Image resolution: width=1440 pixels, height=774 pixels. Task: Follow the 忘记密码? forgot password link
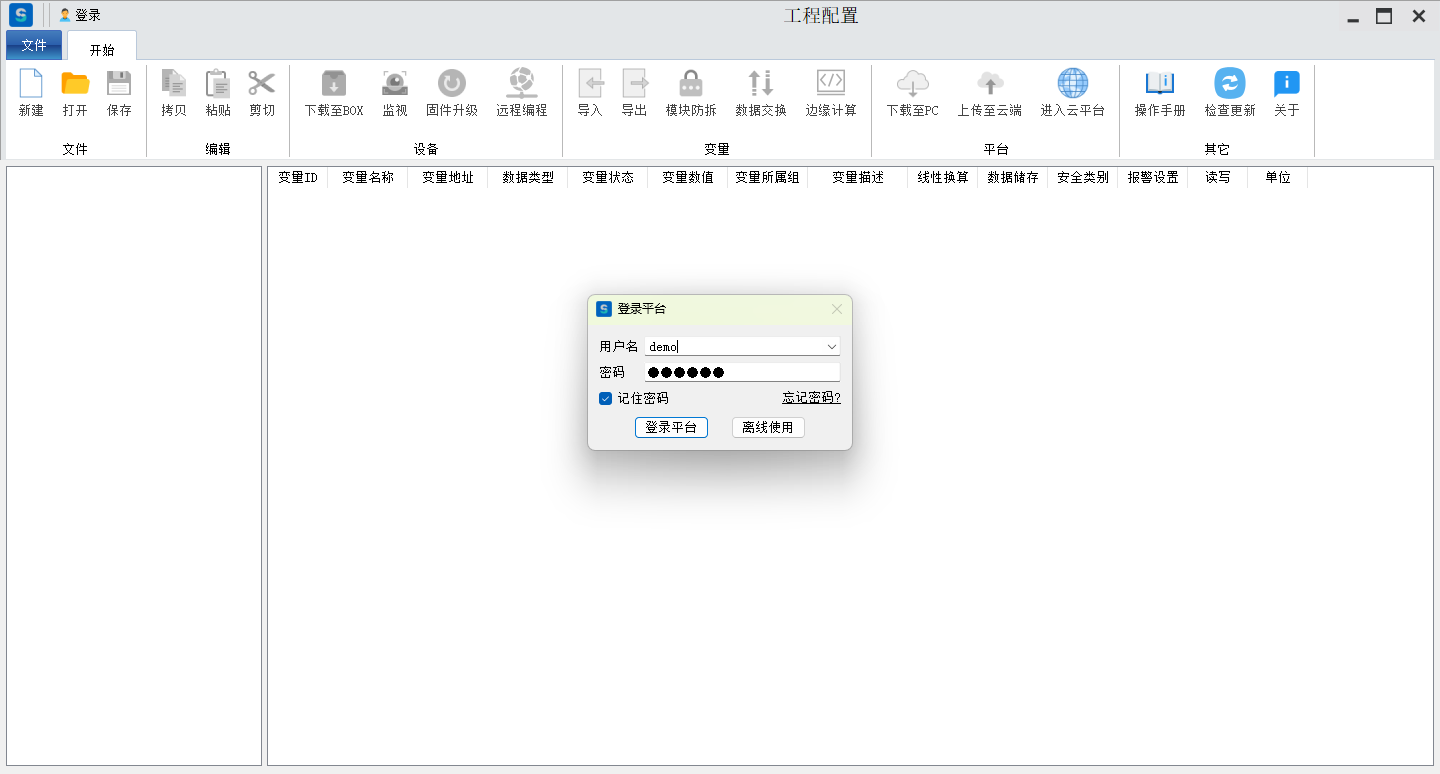(x=811, y=398)
